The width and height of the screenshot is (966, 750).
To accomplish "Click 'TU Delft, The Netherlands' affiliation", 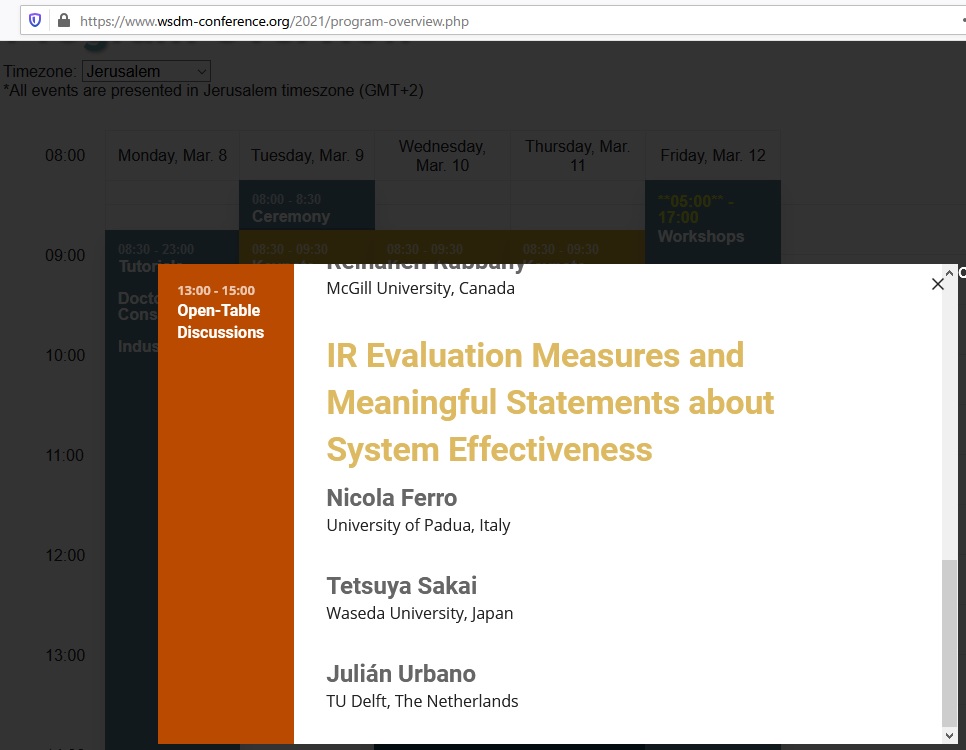I will tap(423, 701).
